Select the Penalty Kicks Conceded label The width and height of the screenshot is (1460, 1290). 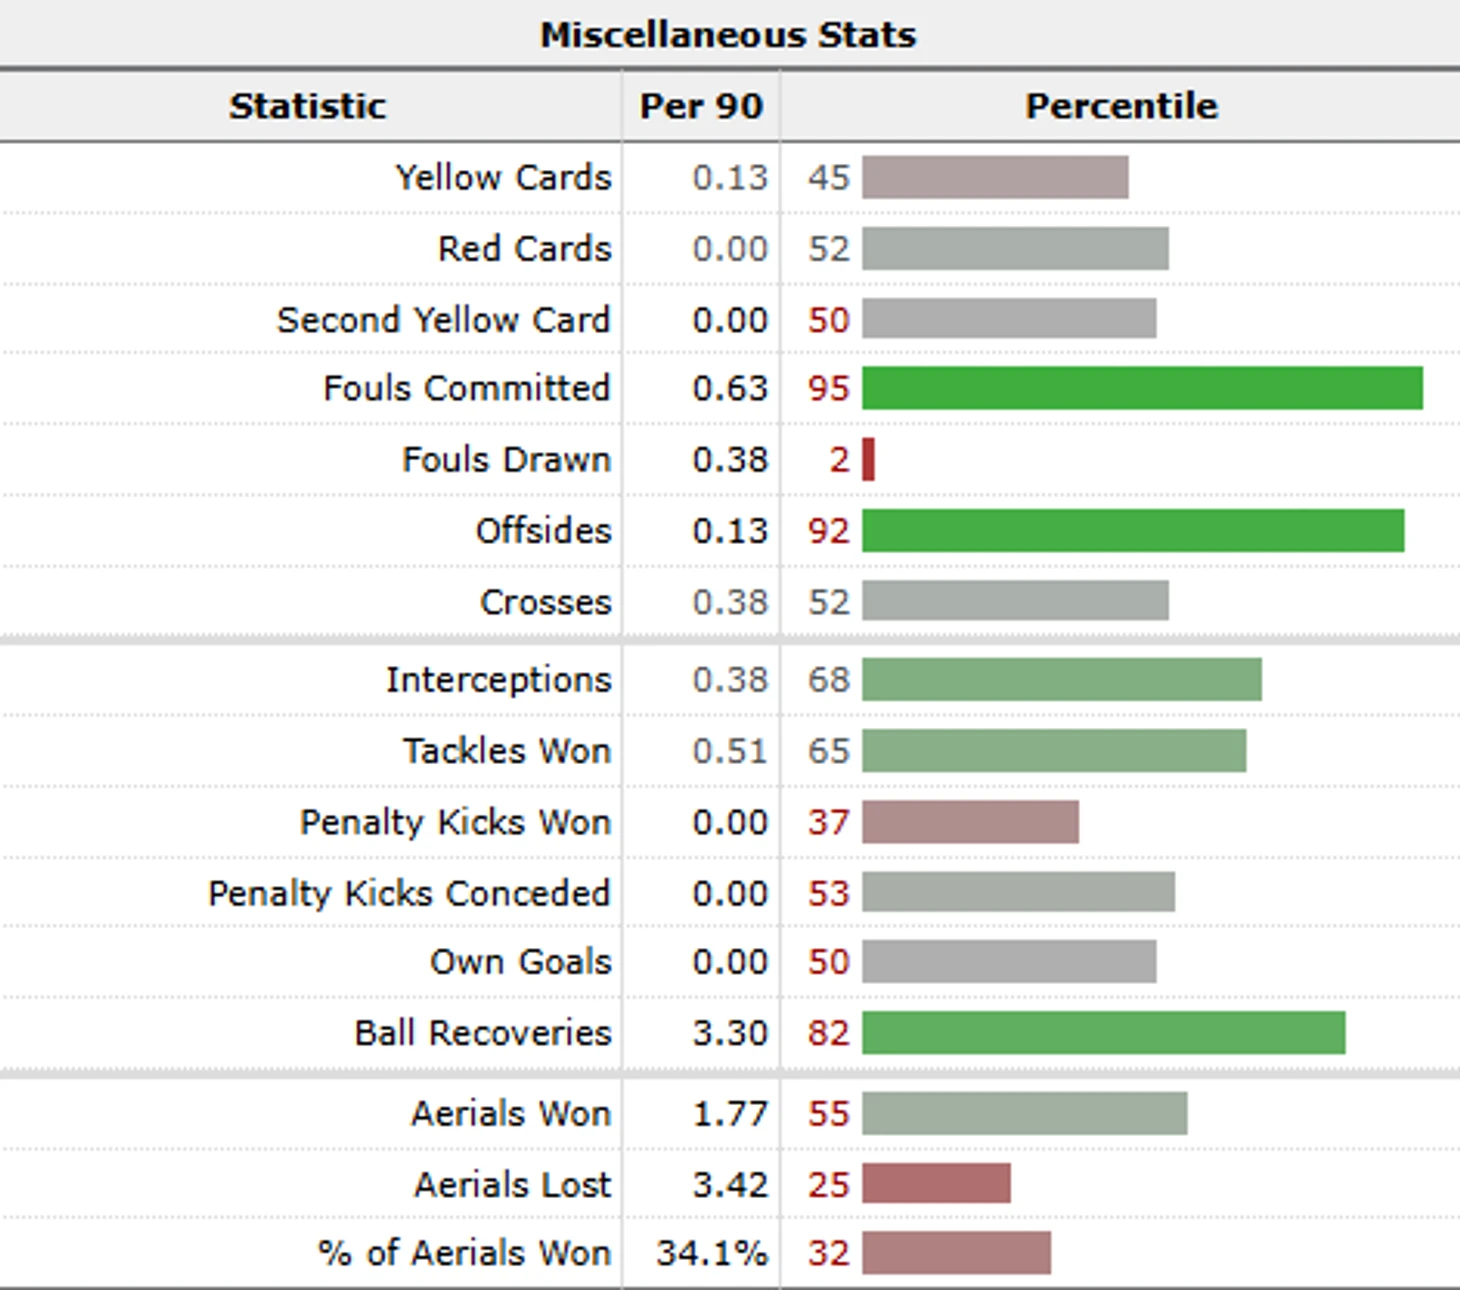[409, 893]
